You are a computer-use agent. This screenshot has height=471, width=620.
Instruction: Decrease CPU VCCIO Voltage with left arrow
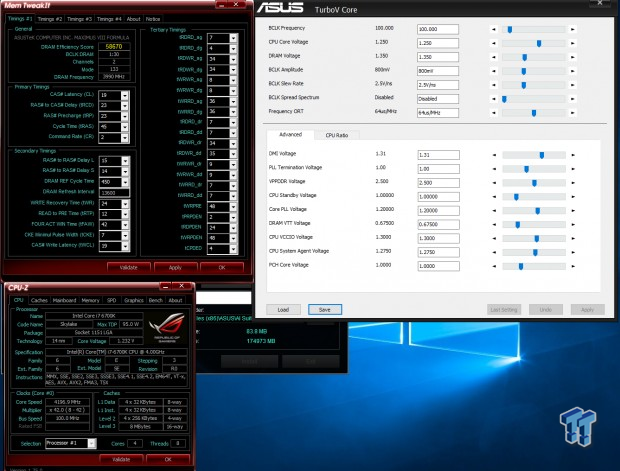coord(494,238)
